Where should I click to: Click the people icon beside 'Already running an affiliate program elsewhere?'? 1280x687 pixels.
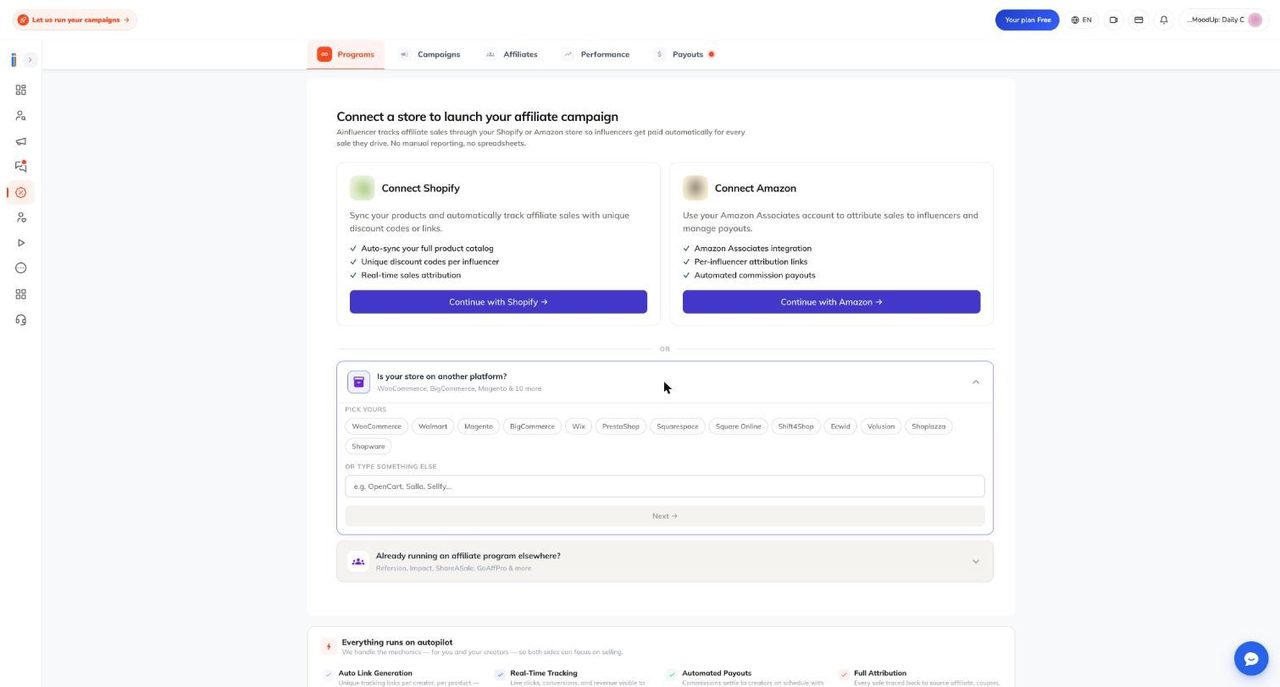[358, 562]
